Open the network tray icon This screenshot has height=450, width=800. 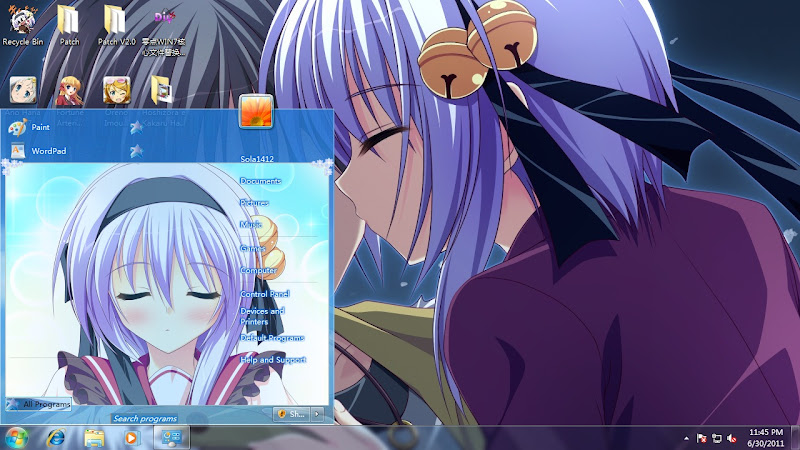click(x=717, y=438)
